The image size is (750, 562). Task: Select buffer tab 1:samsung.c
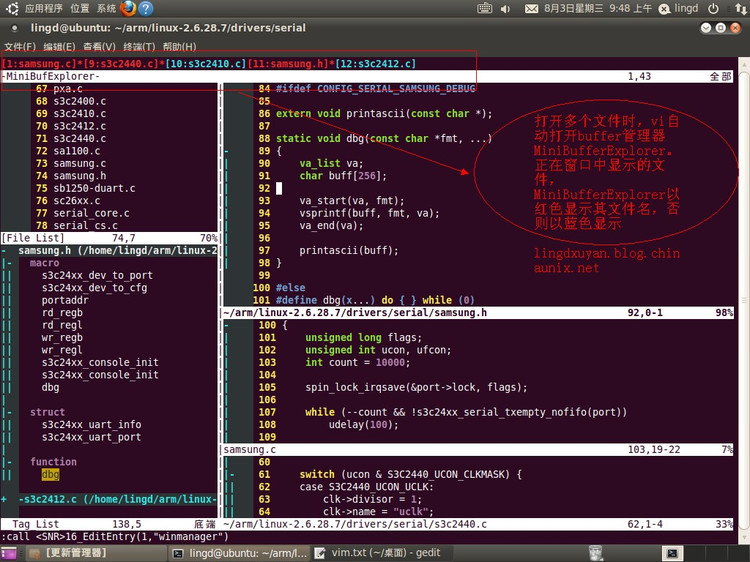(x=40, y=64)
